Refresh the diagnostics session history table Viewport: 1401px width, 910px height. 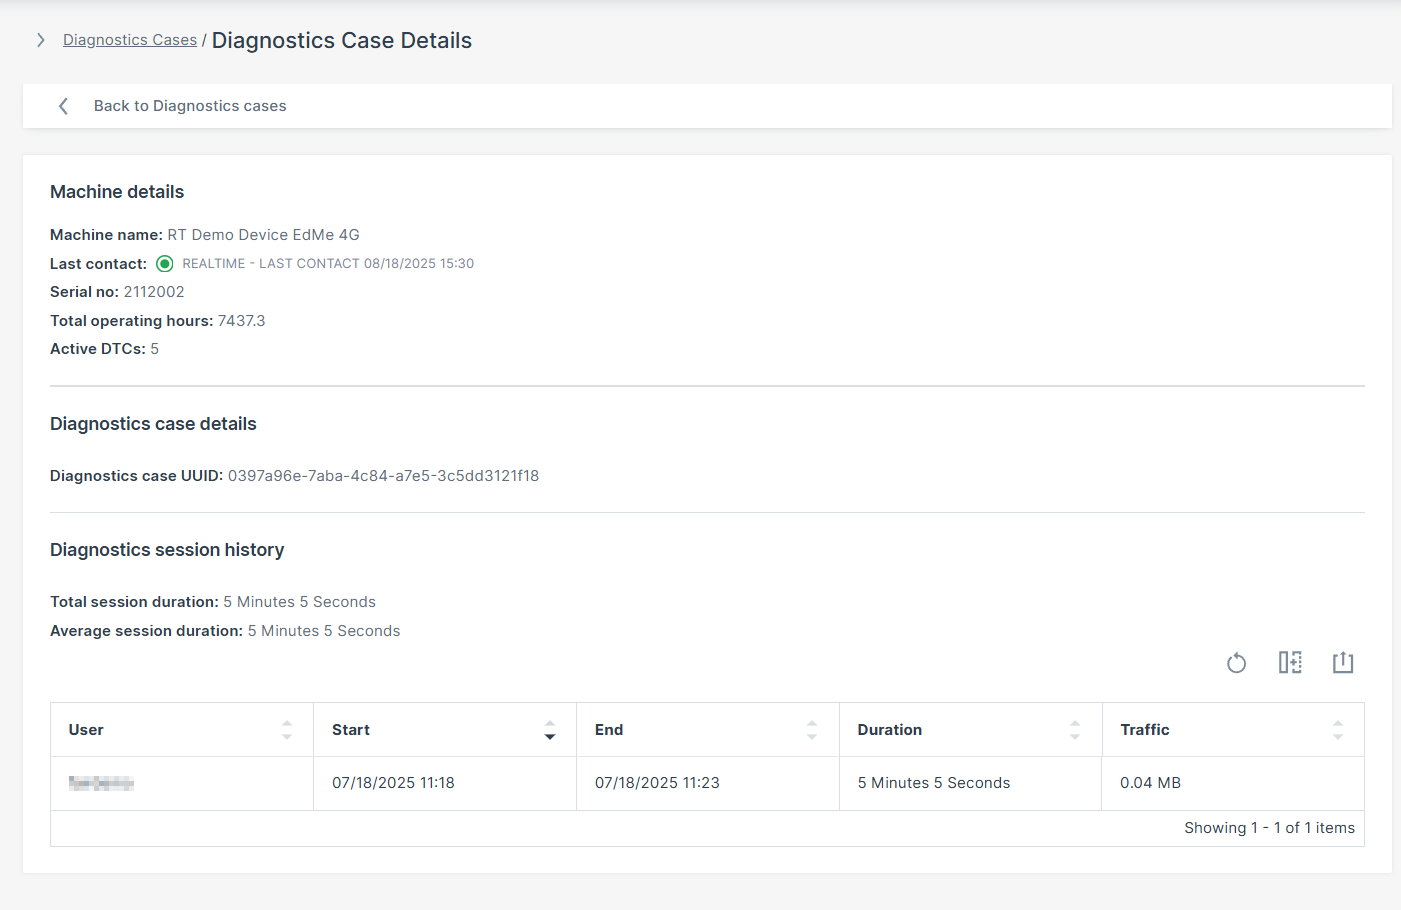click(1236, 663)
